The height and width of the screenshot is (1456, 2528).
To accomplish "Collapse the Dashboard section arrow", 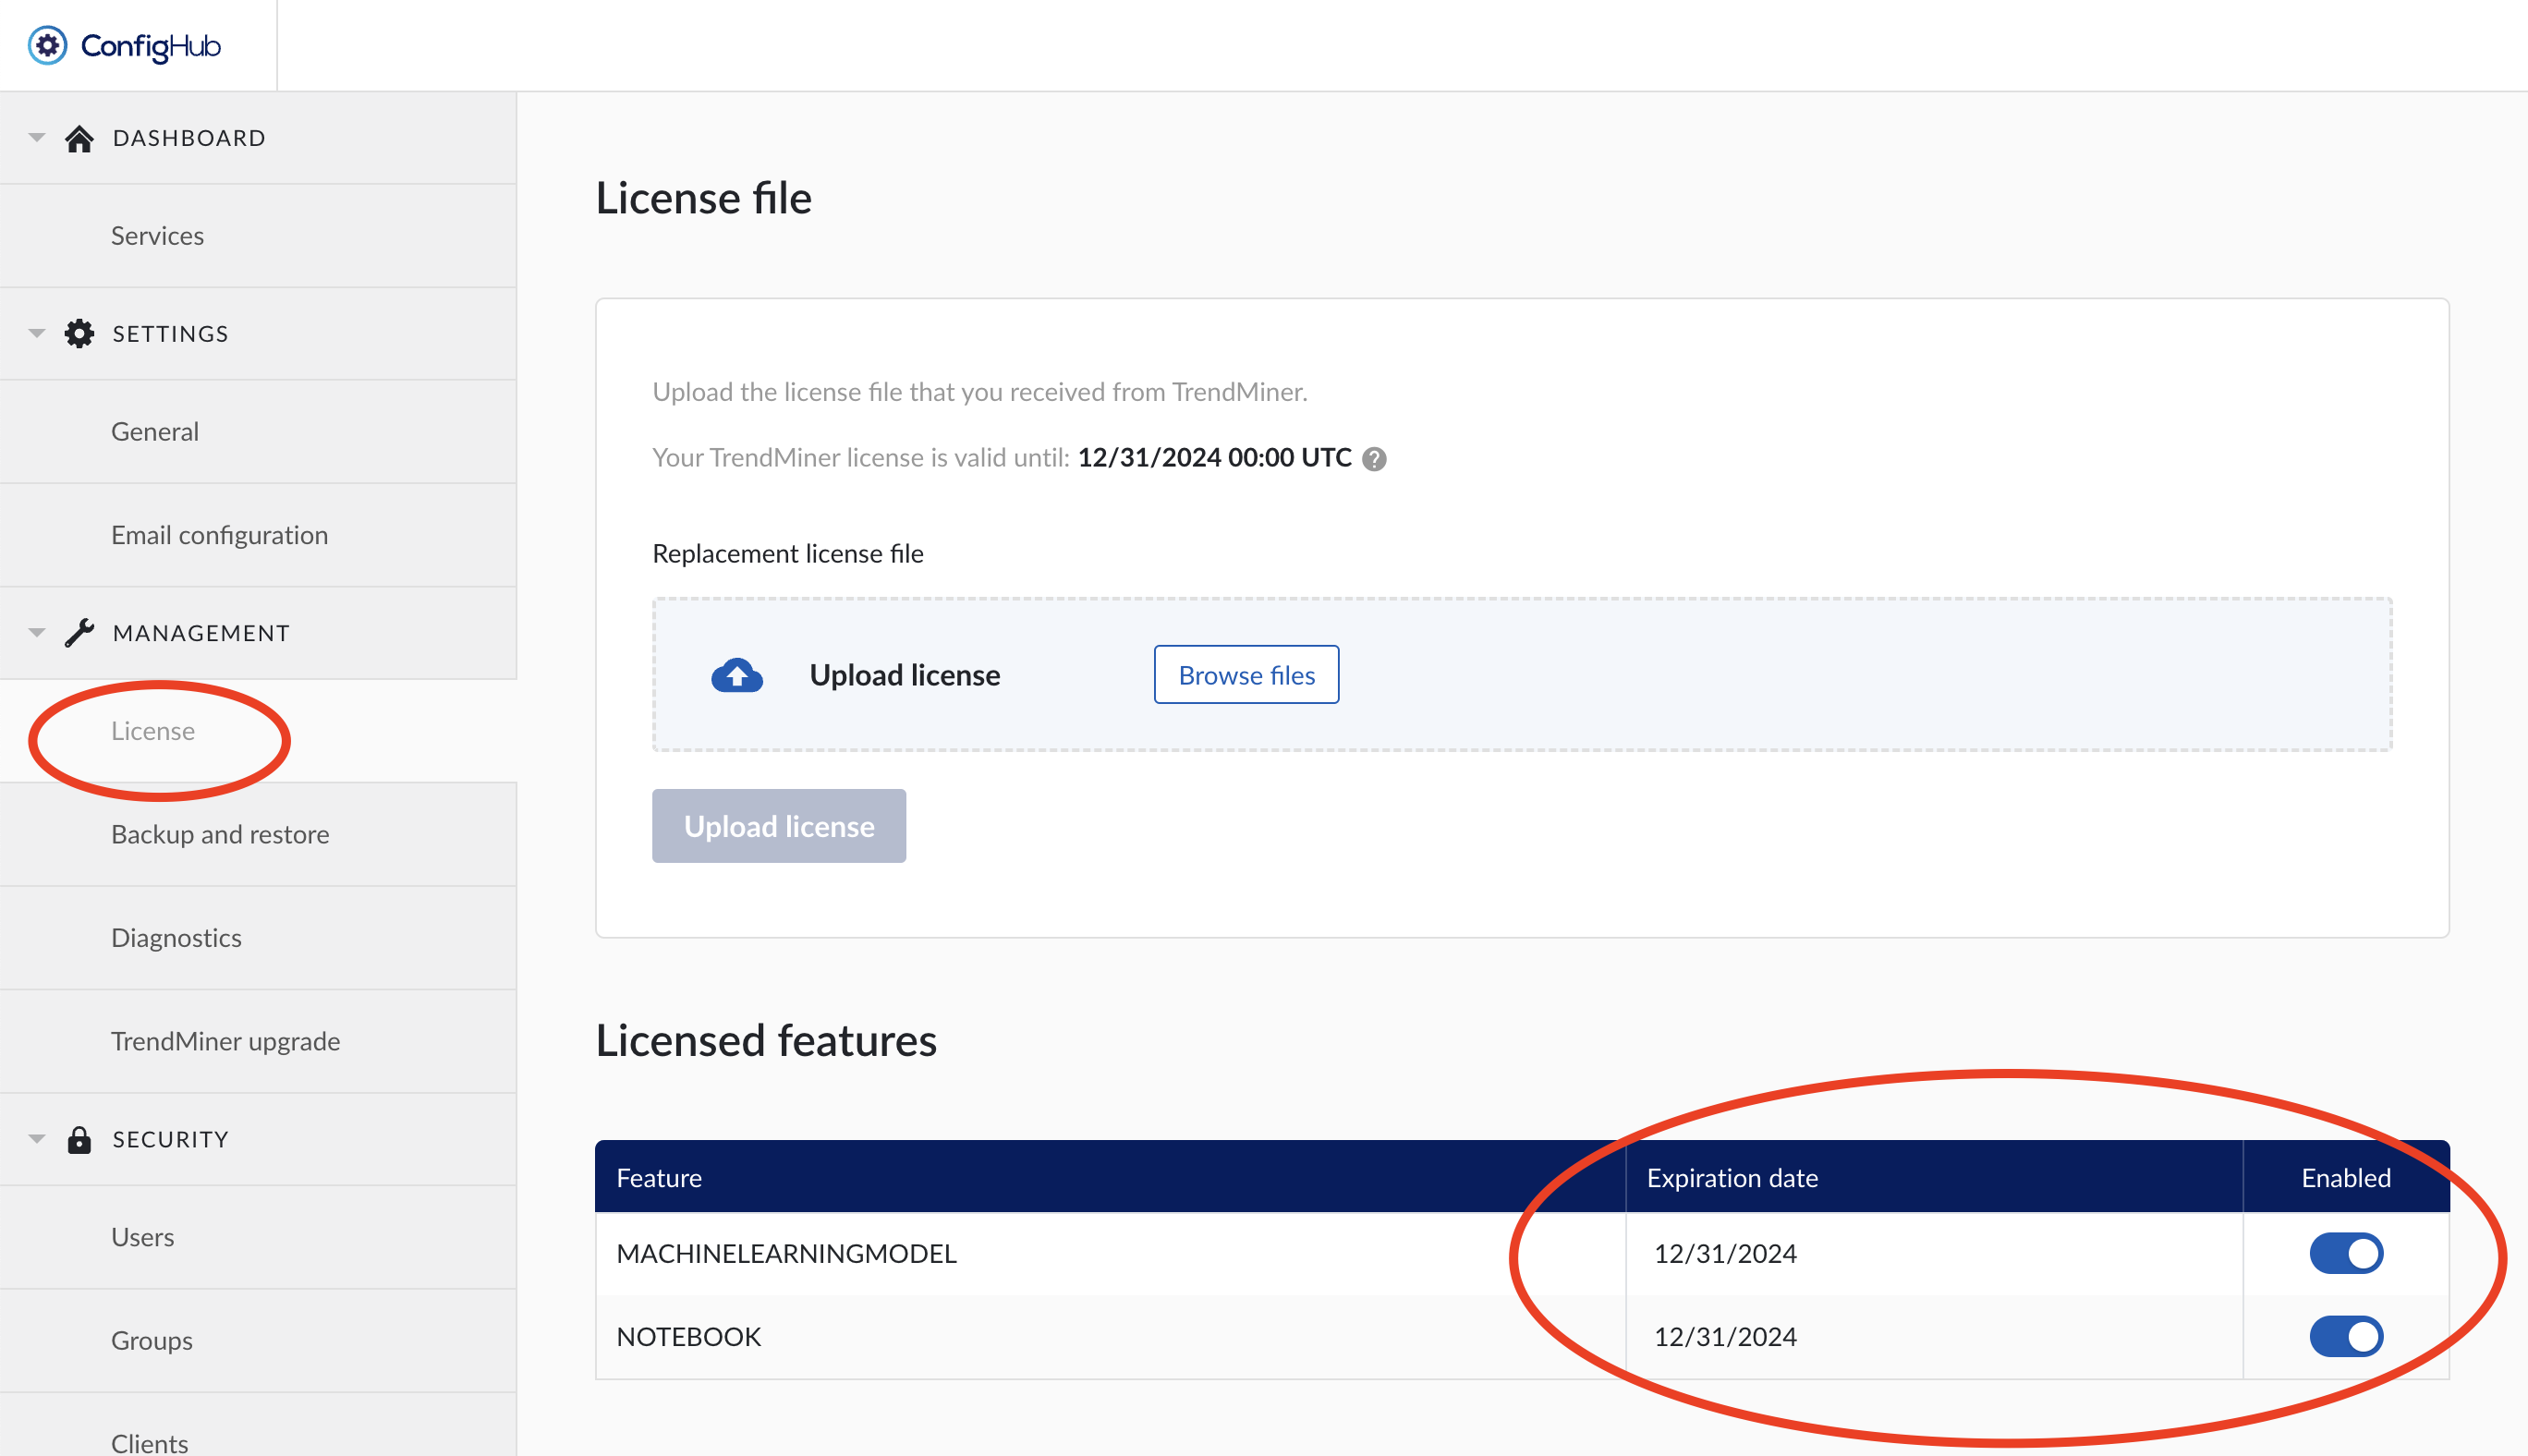I will tap(37, 137).
